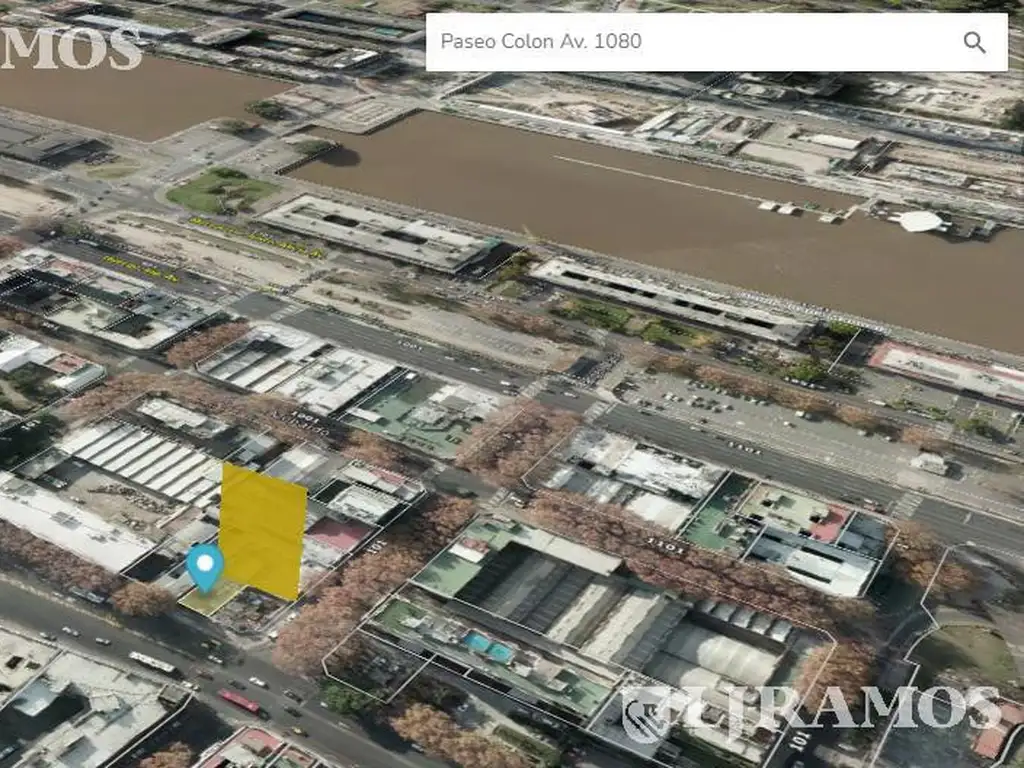The image size is (1024, 768).
Task: Focus the Paseo Colon Av. 1080 address field
Action: [x=690, y=42]
